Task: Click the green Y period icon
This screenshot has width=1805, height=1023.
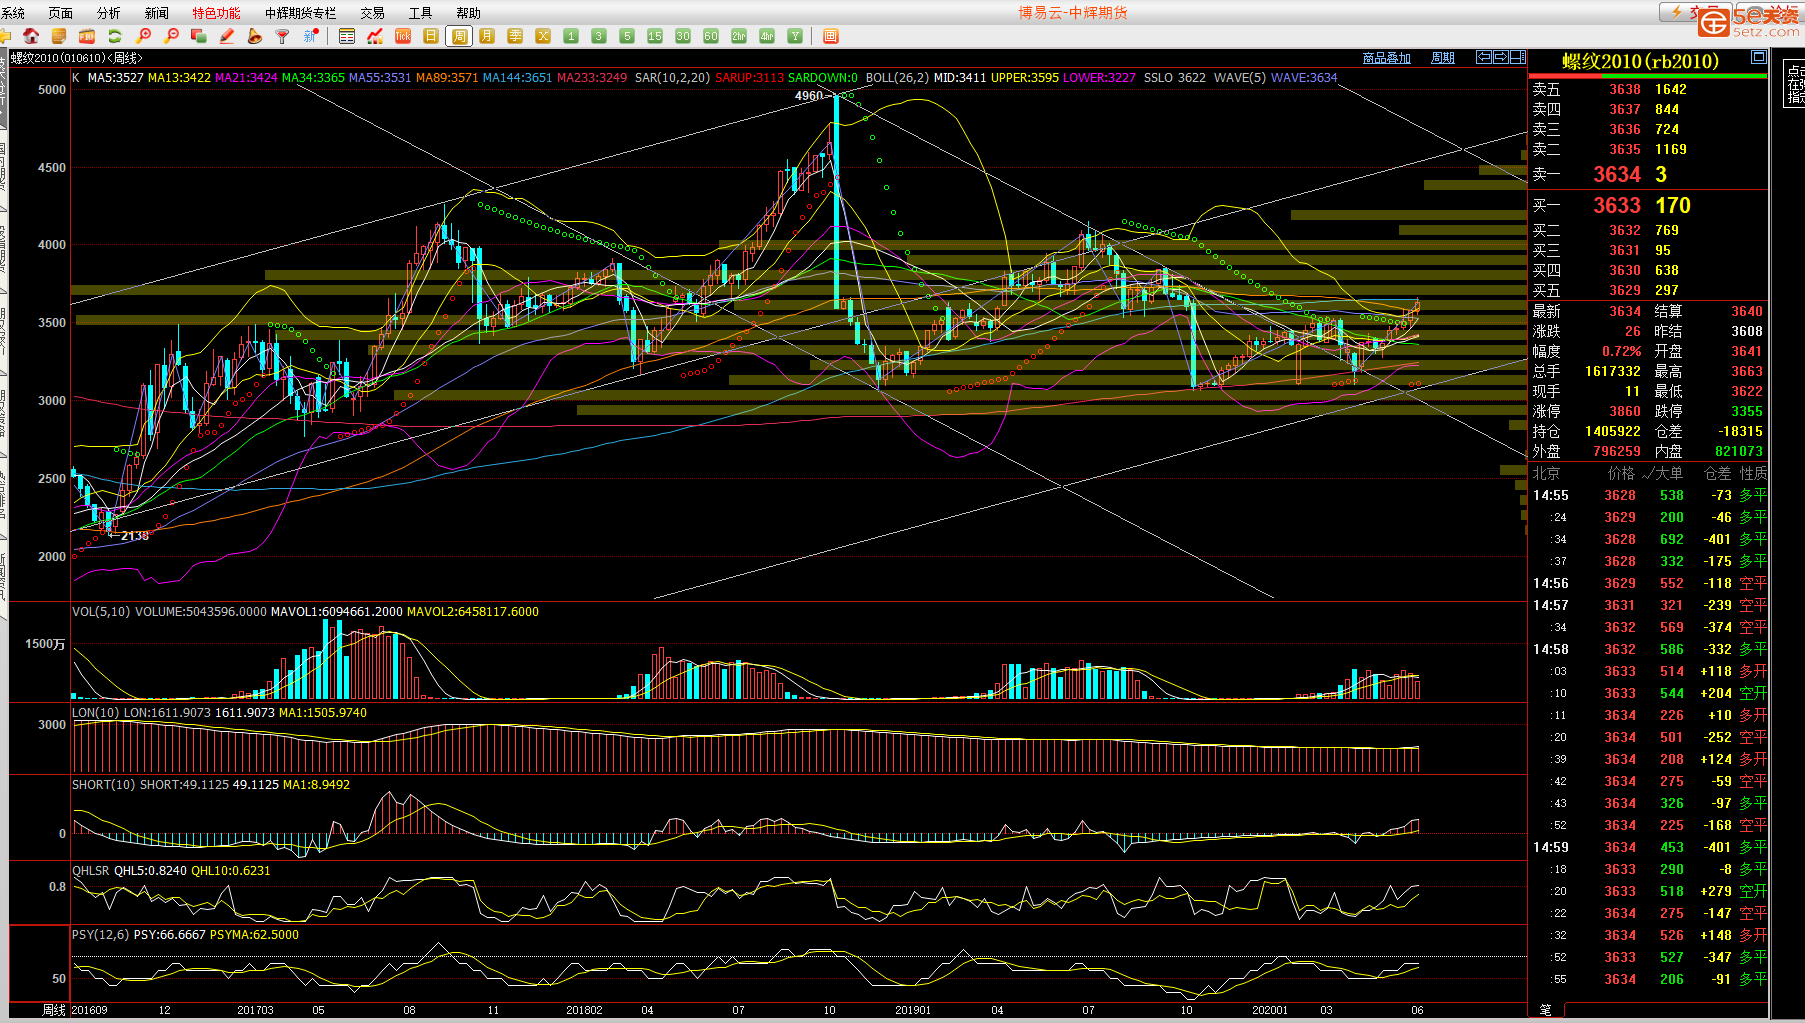Action: 795,36
